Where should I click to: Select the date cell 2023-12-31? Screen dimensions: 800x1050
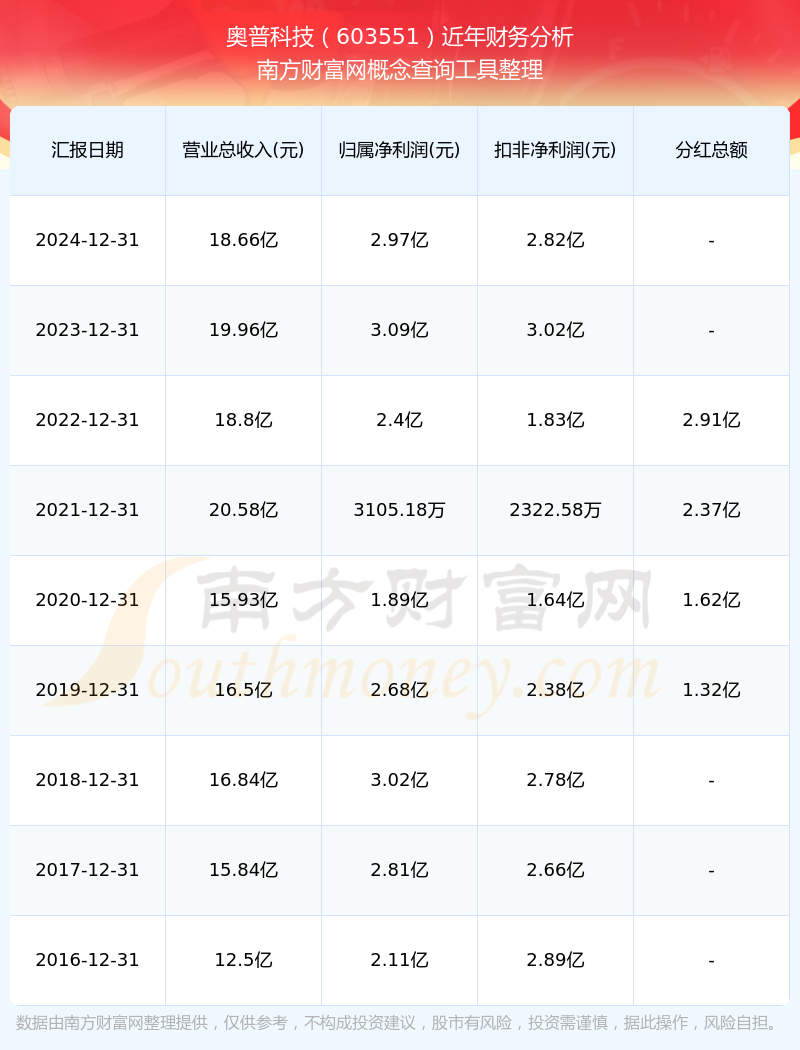tap(87, 330)
